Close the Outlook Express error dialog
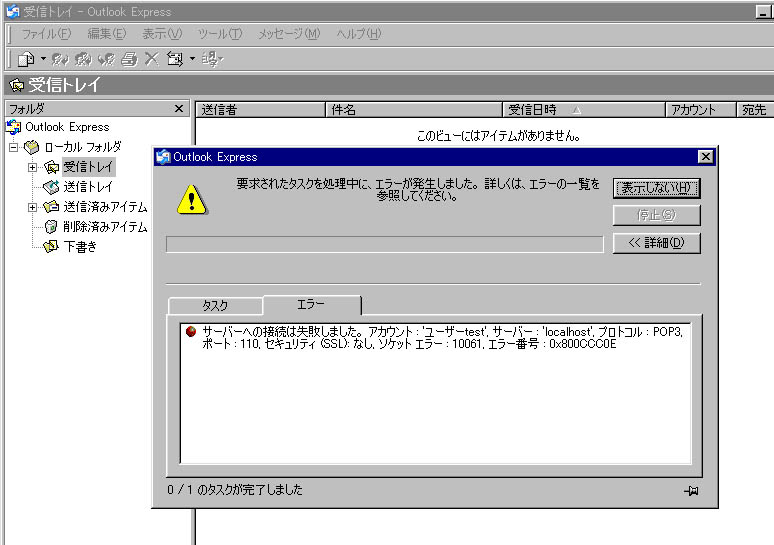The height and width of the screenshot is (545, 774). click(x=705, y=157)
